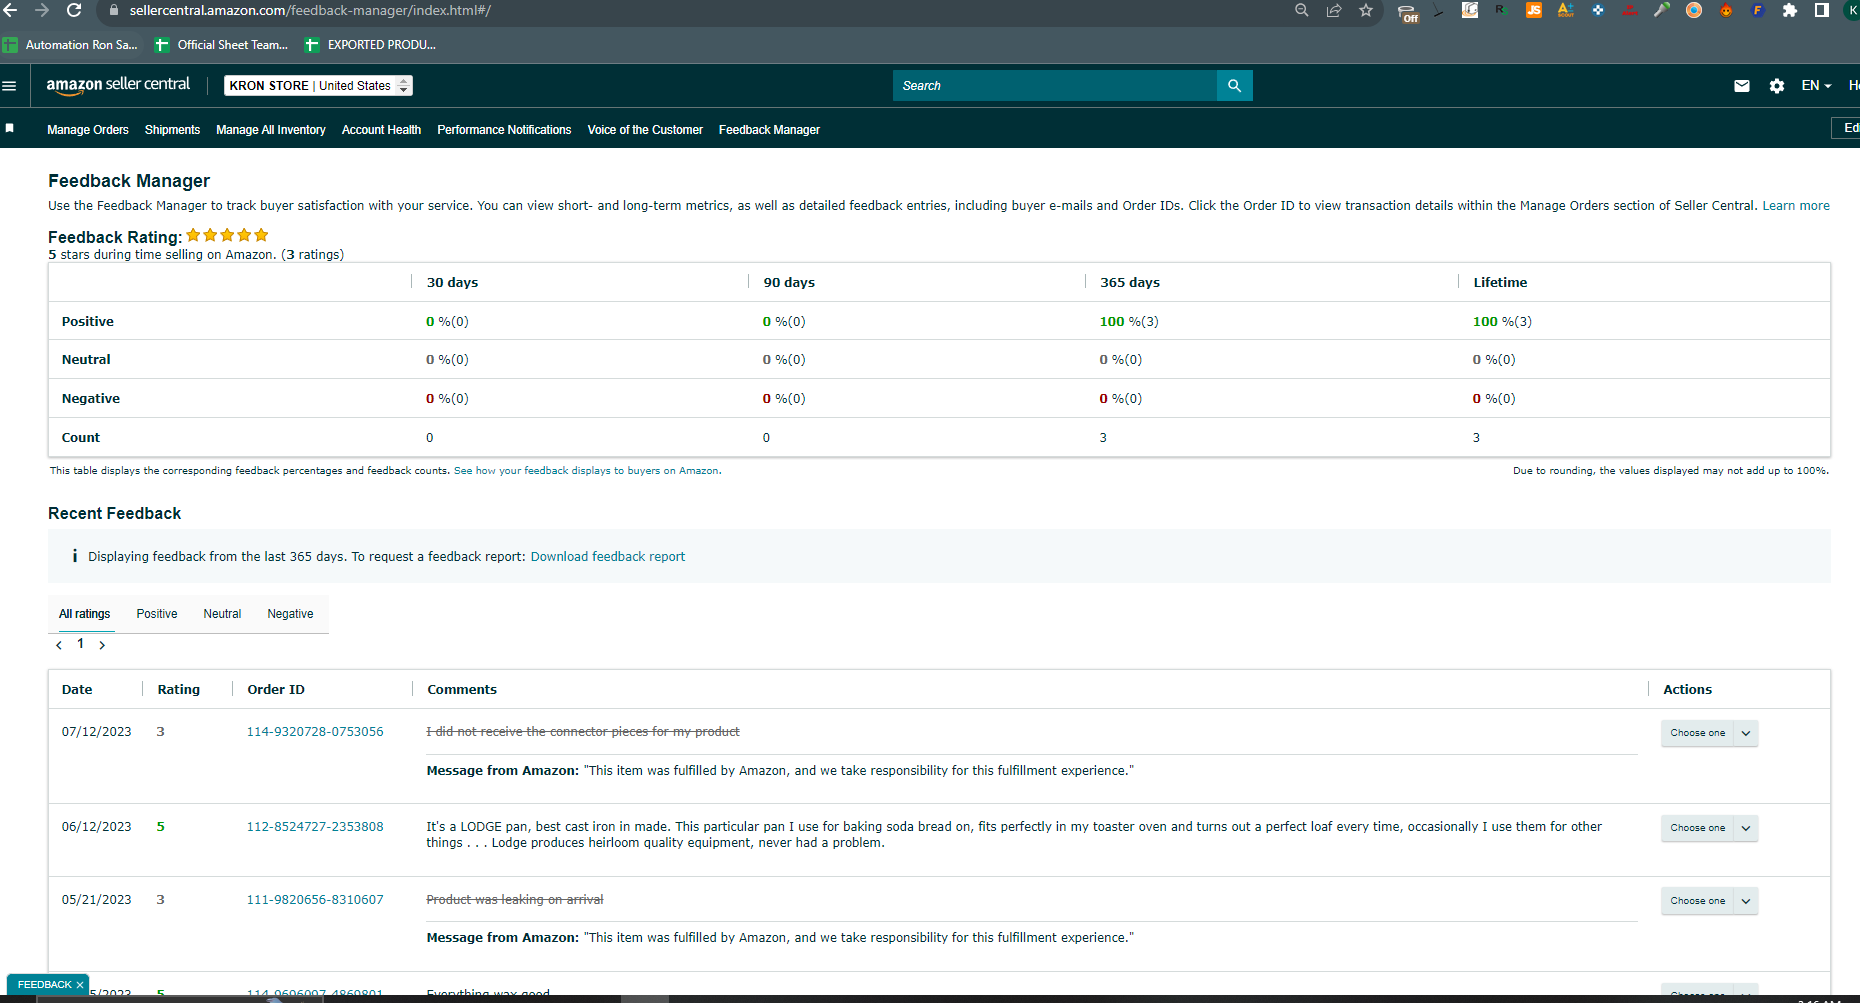The width and height of the screenshot is (1860, 1003).
Task: Open Feedback Manager in navigation bar
Action: point(769,130)
